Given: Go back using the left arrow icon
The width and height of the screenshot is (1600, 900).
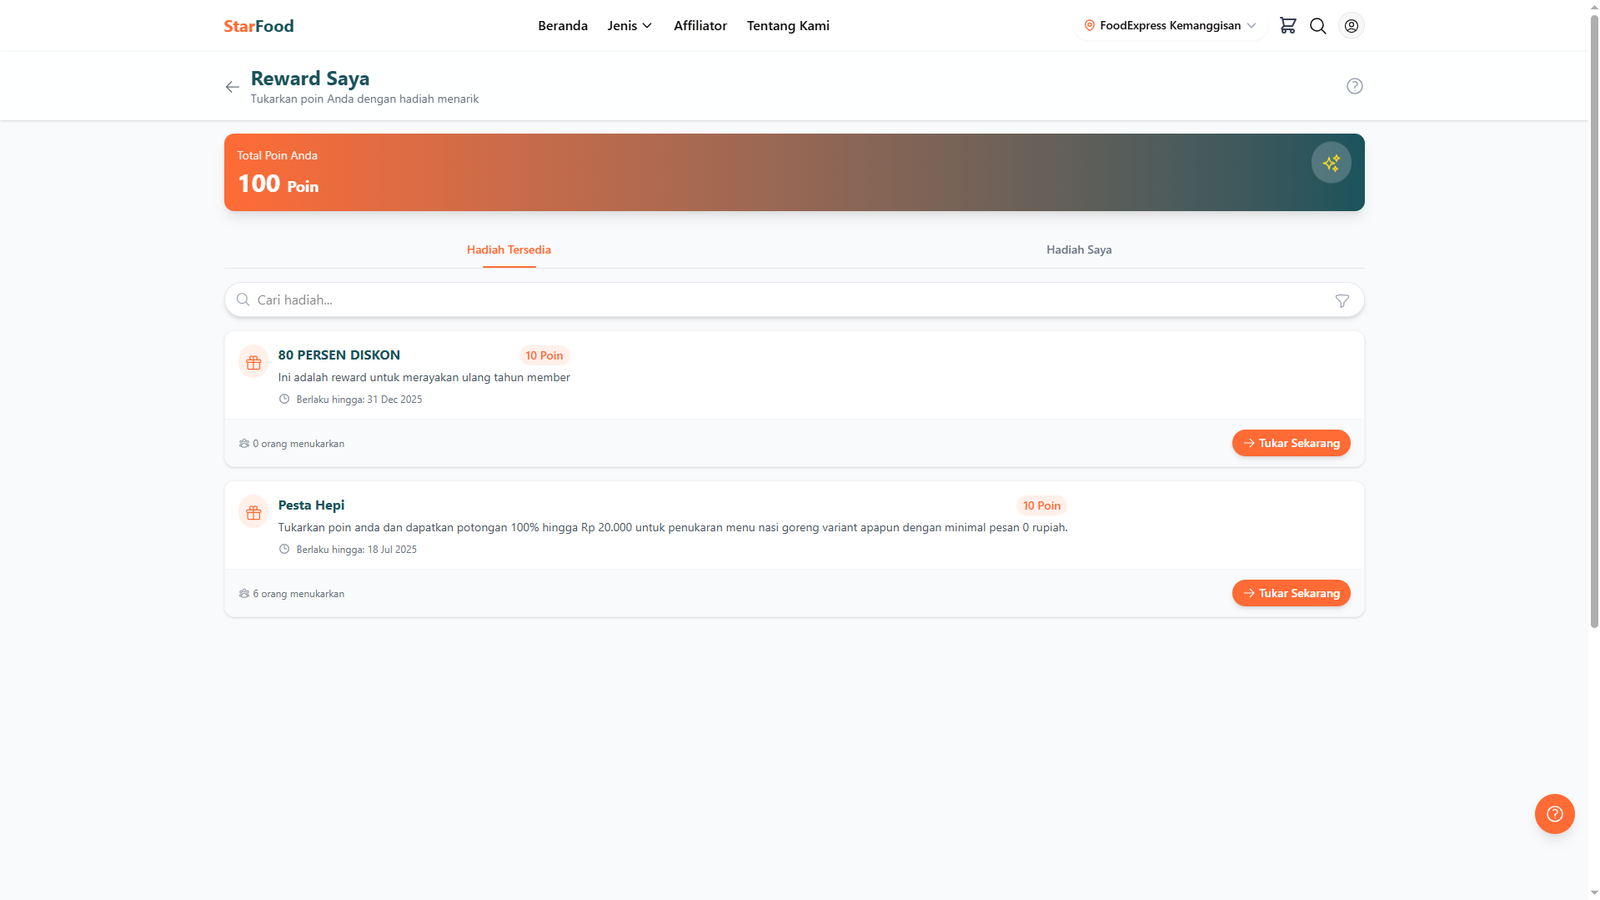Looking at the screenshot, I should (232, 87).
